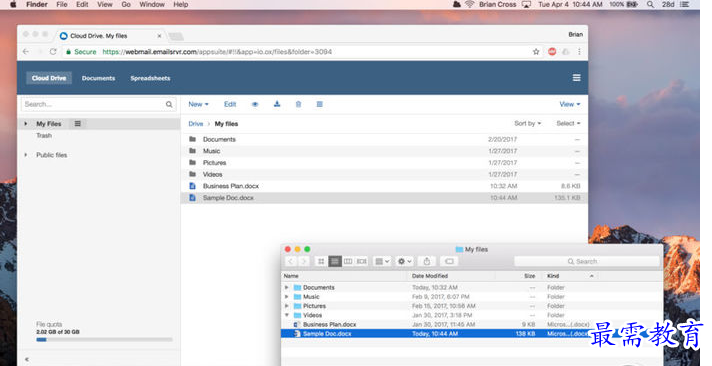The width and height of the screenshot is (712, 366).
Task: Open My Files folder actions menu icon
Action: click(x=78, y=124)
